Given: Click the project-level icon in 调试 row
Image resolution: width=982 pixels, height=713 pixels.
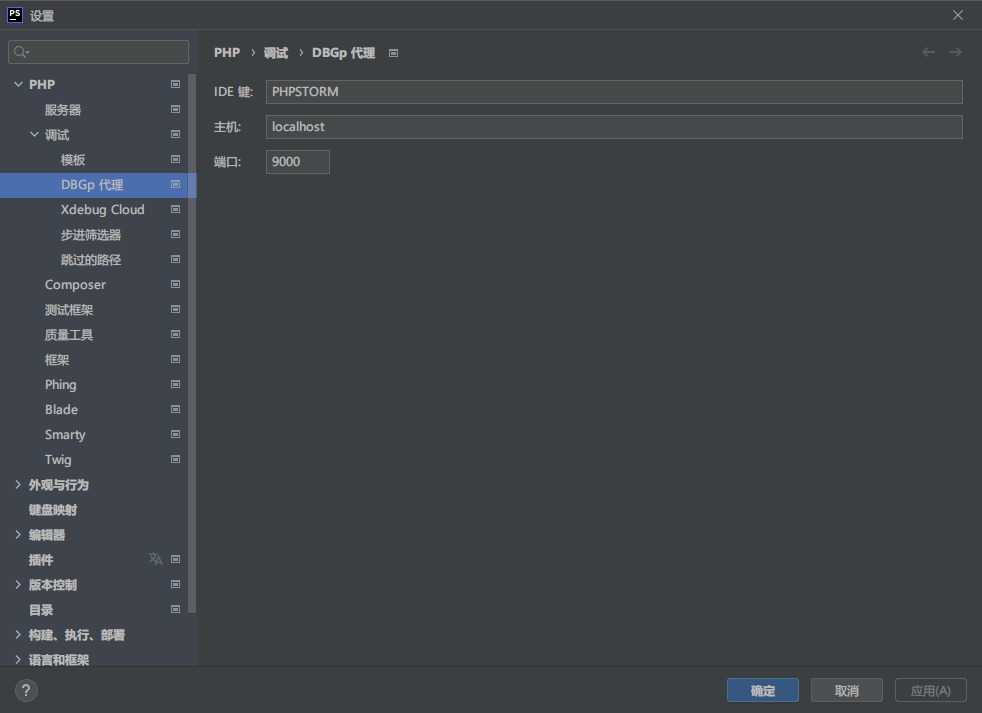Looking at the screenshot, I should (175, 134).
